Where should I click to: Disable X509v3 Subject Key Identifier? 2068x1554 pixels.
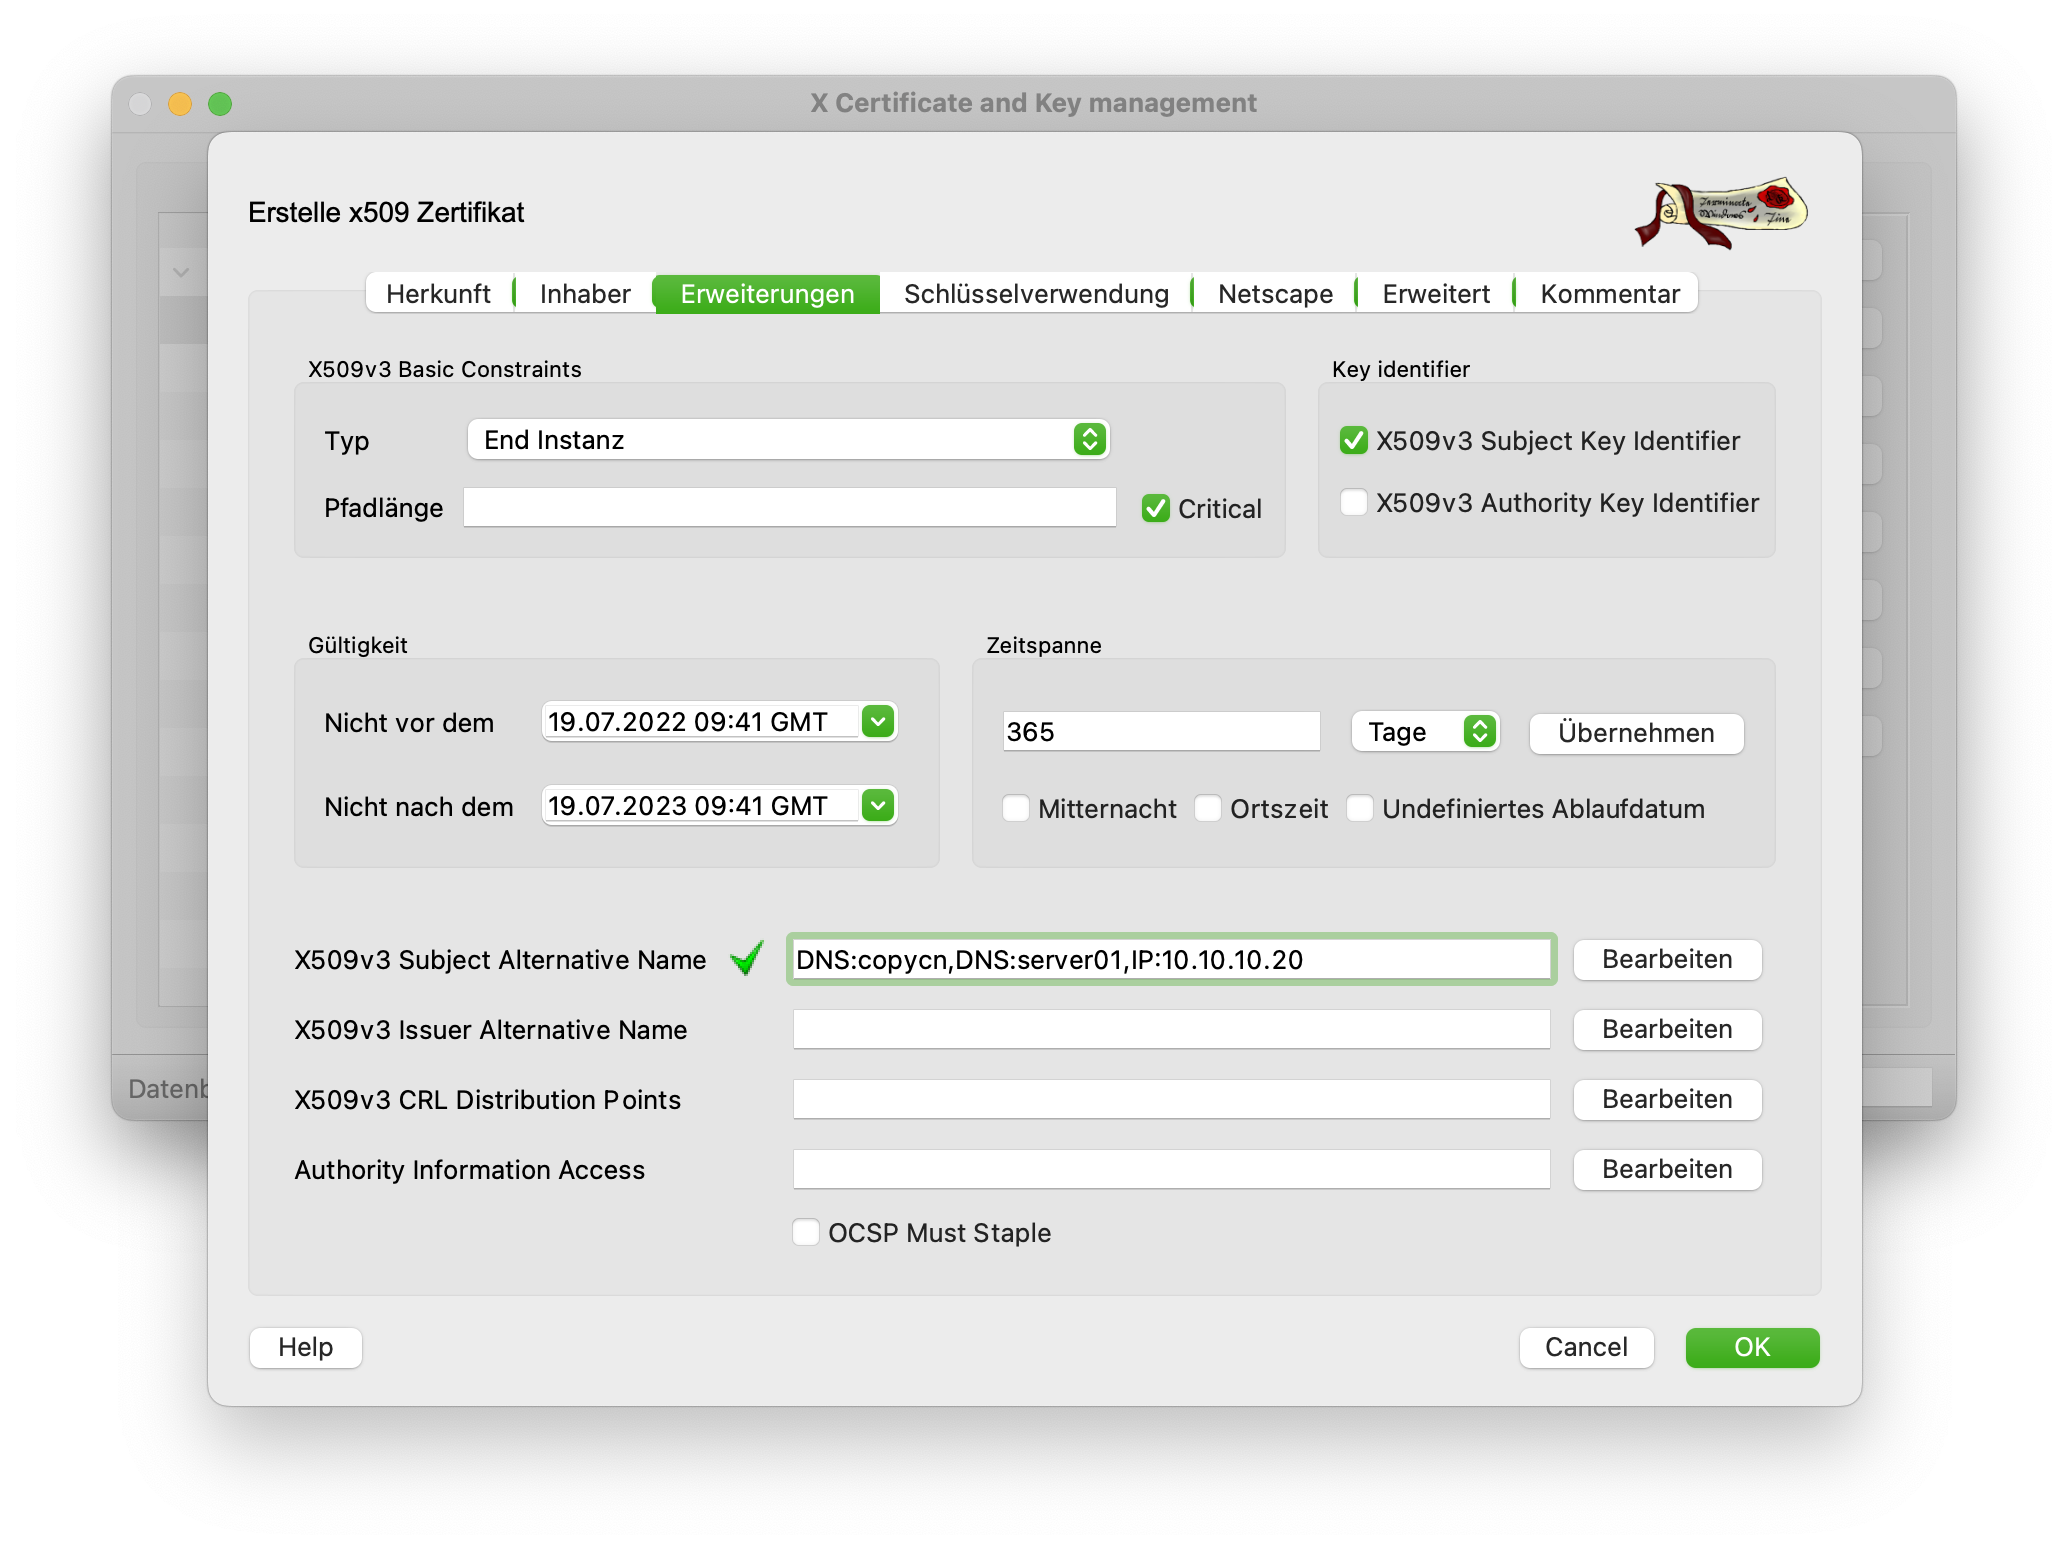click(1353, 440)
